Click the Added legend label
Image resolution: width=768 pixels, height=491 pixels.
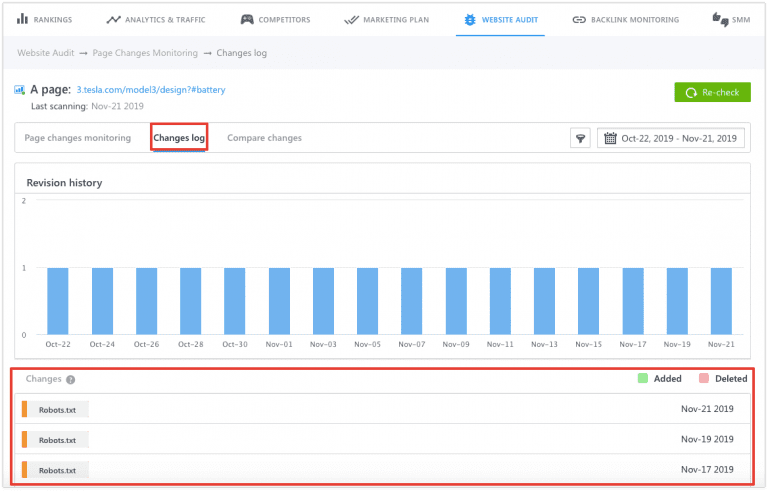click(668, 378)
